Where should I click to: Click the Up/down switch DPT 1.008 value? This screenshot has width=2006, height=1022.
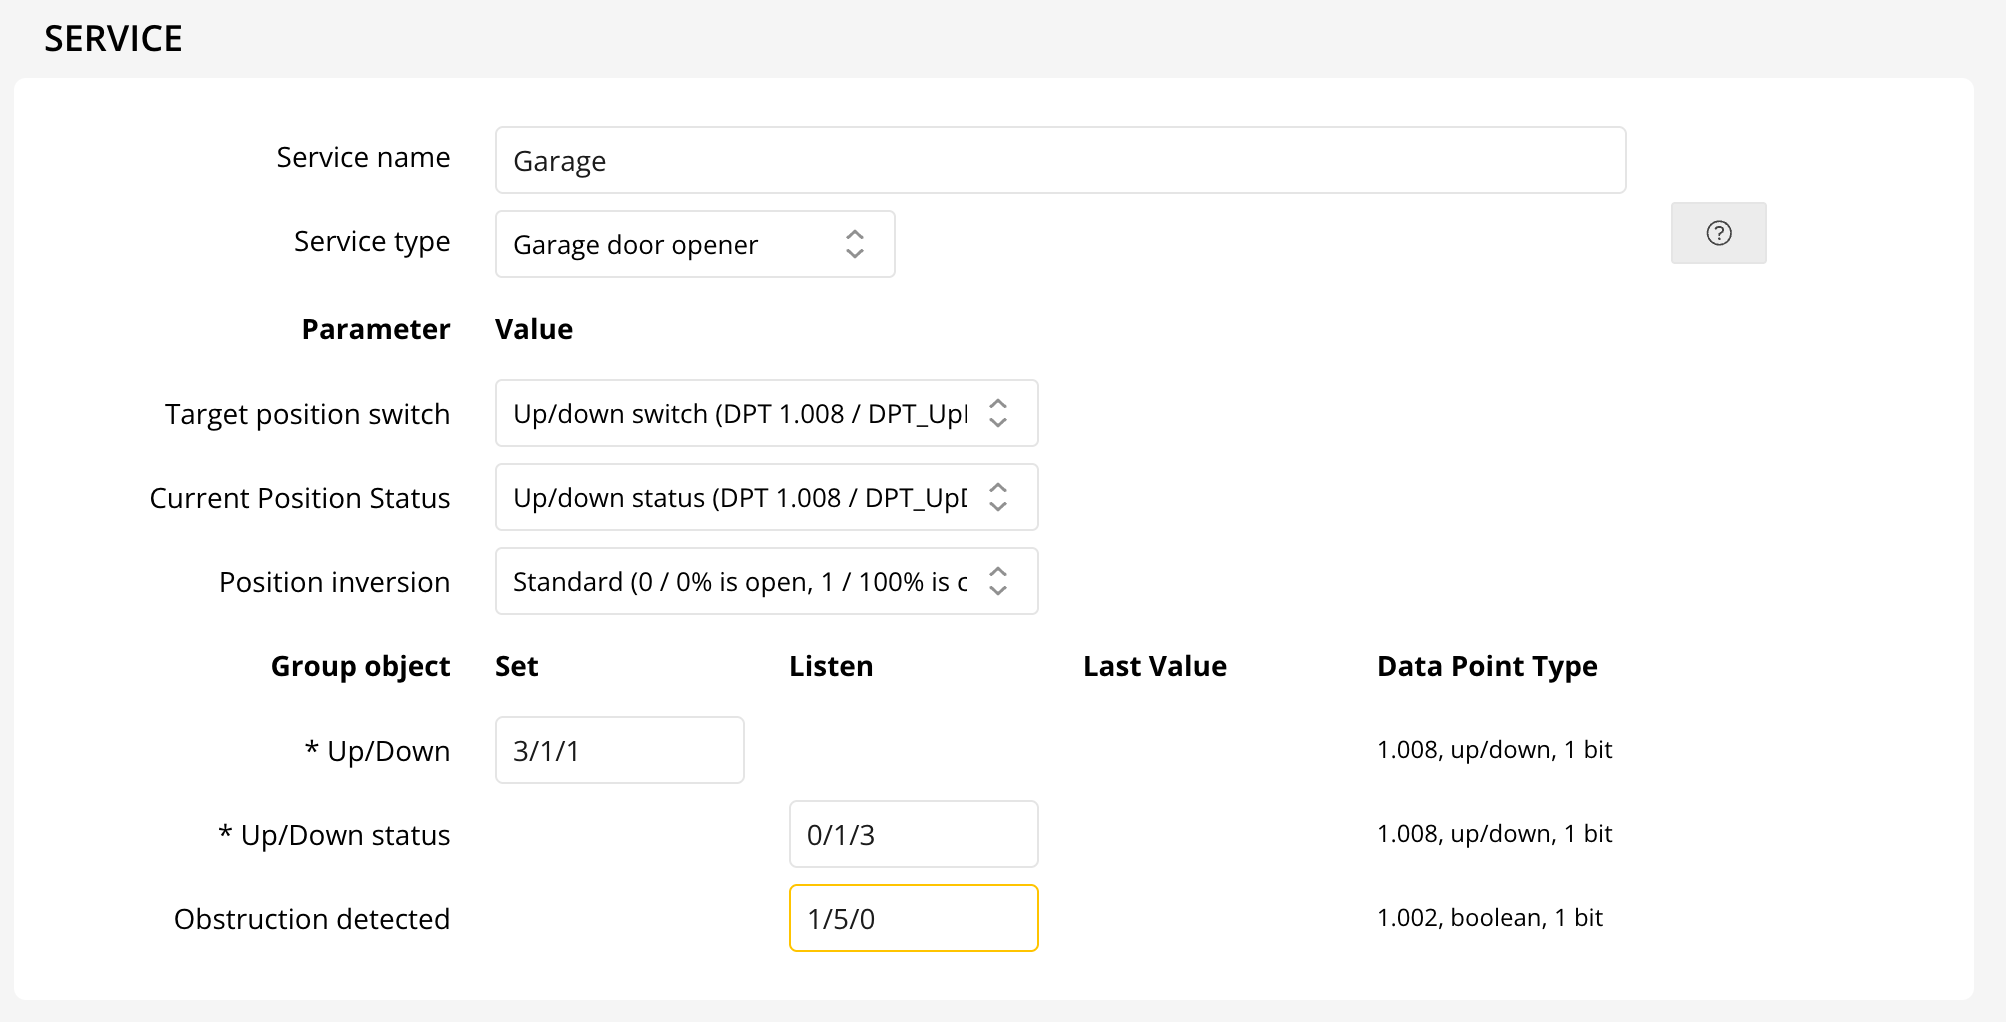[x=738, y=413]
